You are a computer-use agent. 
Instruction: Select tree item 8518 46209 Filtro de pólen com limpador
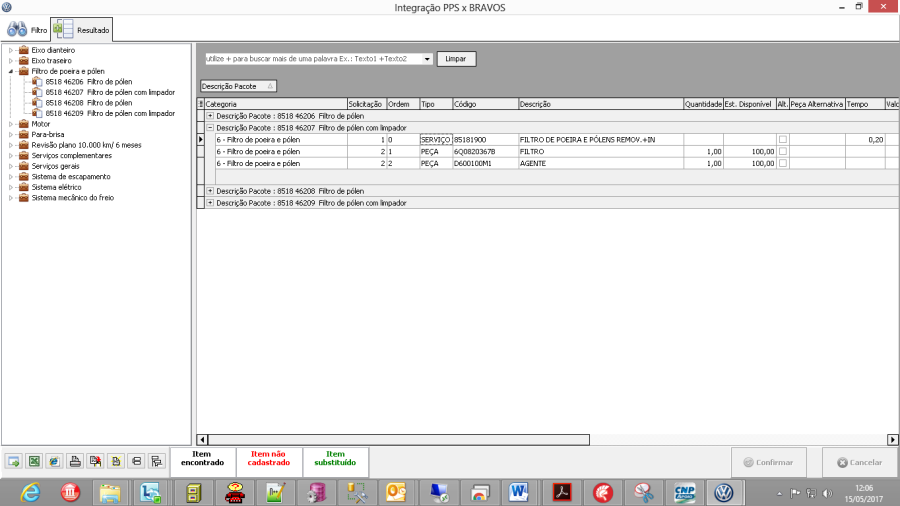pos(110,114)
